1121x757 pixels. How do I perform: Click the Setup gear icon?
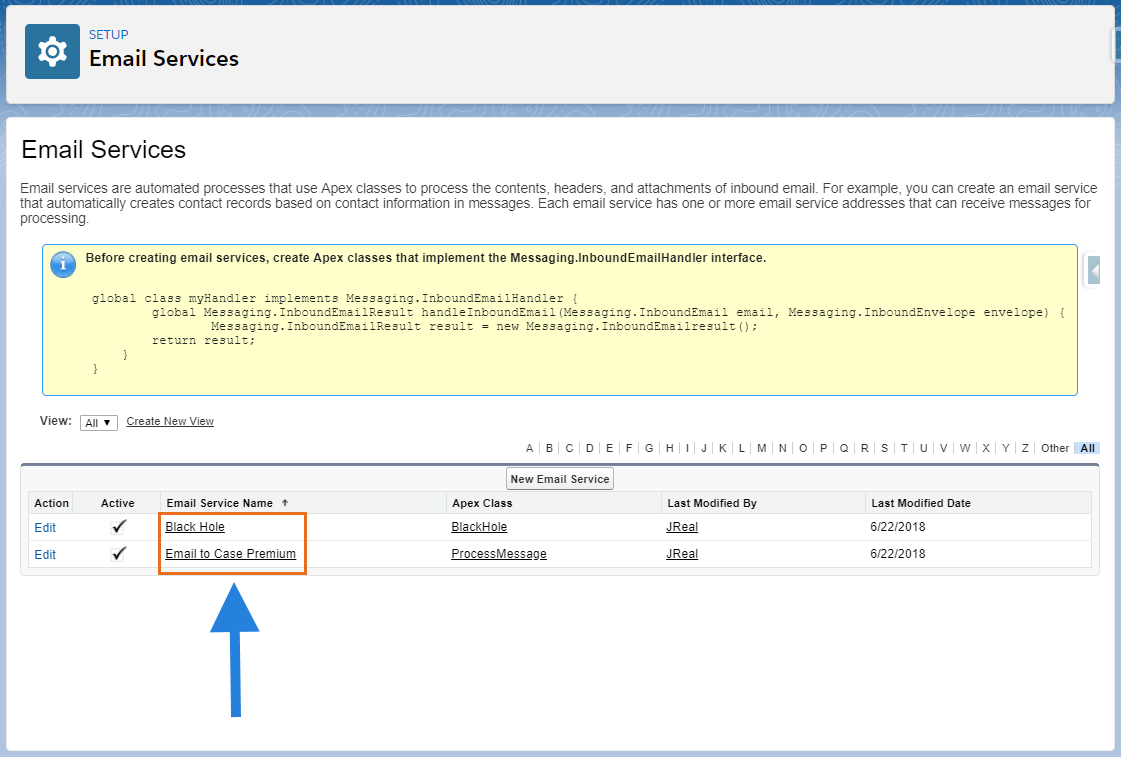(52, 51)
